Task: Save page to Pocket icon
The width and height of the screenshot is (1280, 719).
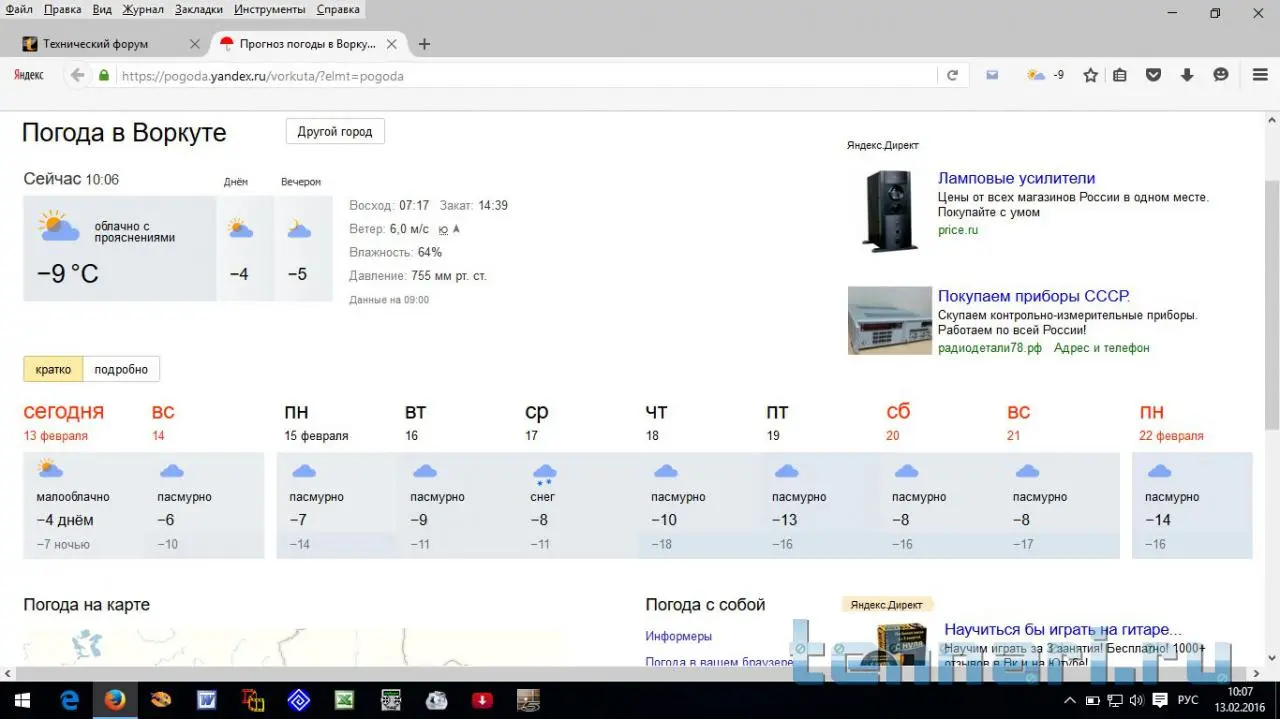Action: [1153, 75]
